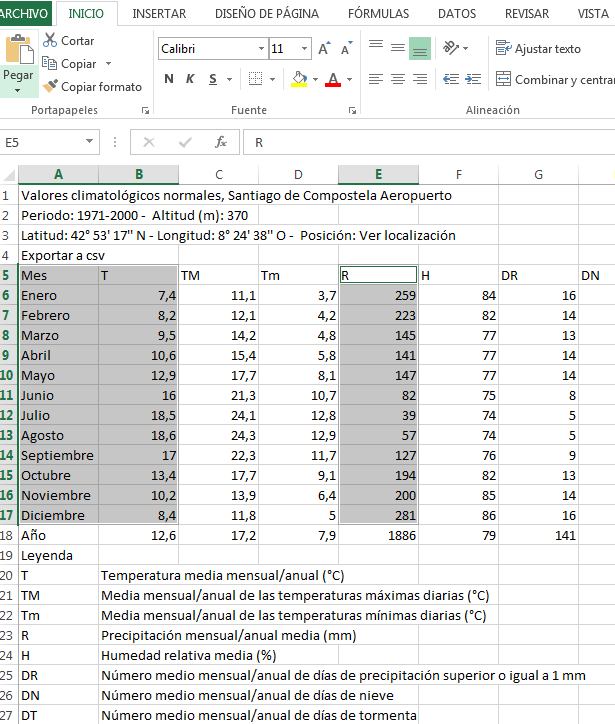Viewport: 615px width, 724px height.
Task: Open Fuente dialog launcher
Action: (352, 110)
